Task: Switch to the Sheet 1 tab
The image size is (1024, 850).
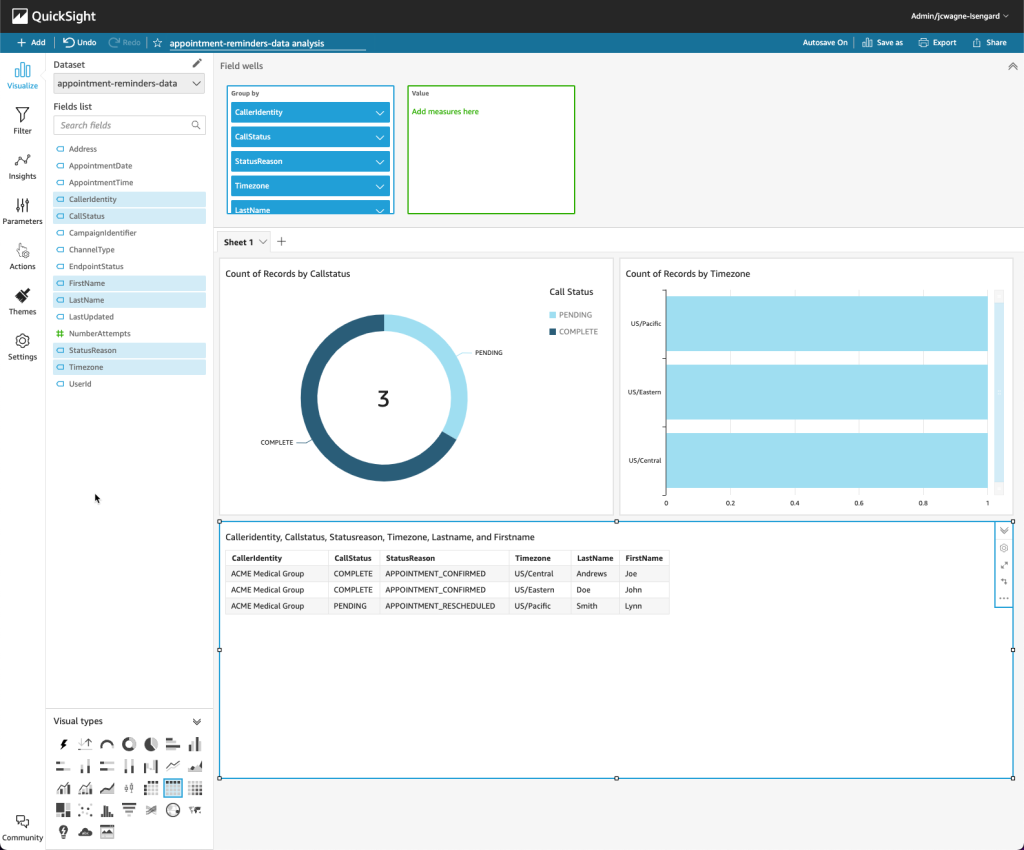Action: [237, 241]
